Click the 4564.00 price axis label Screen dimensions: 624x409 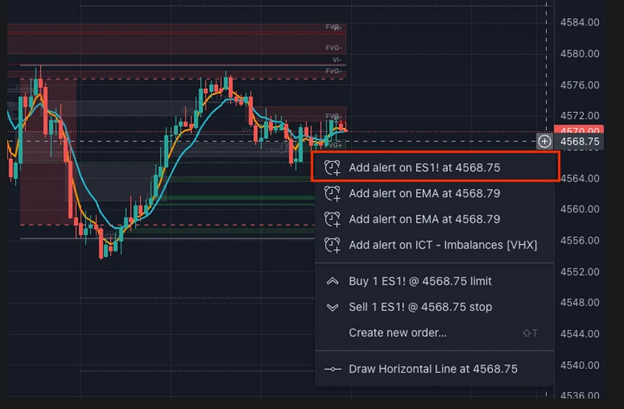coord(580,178)
